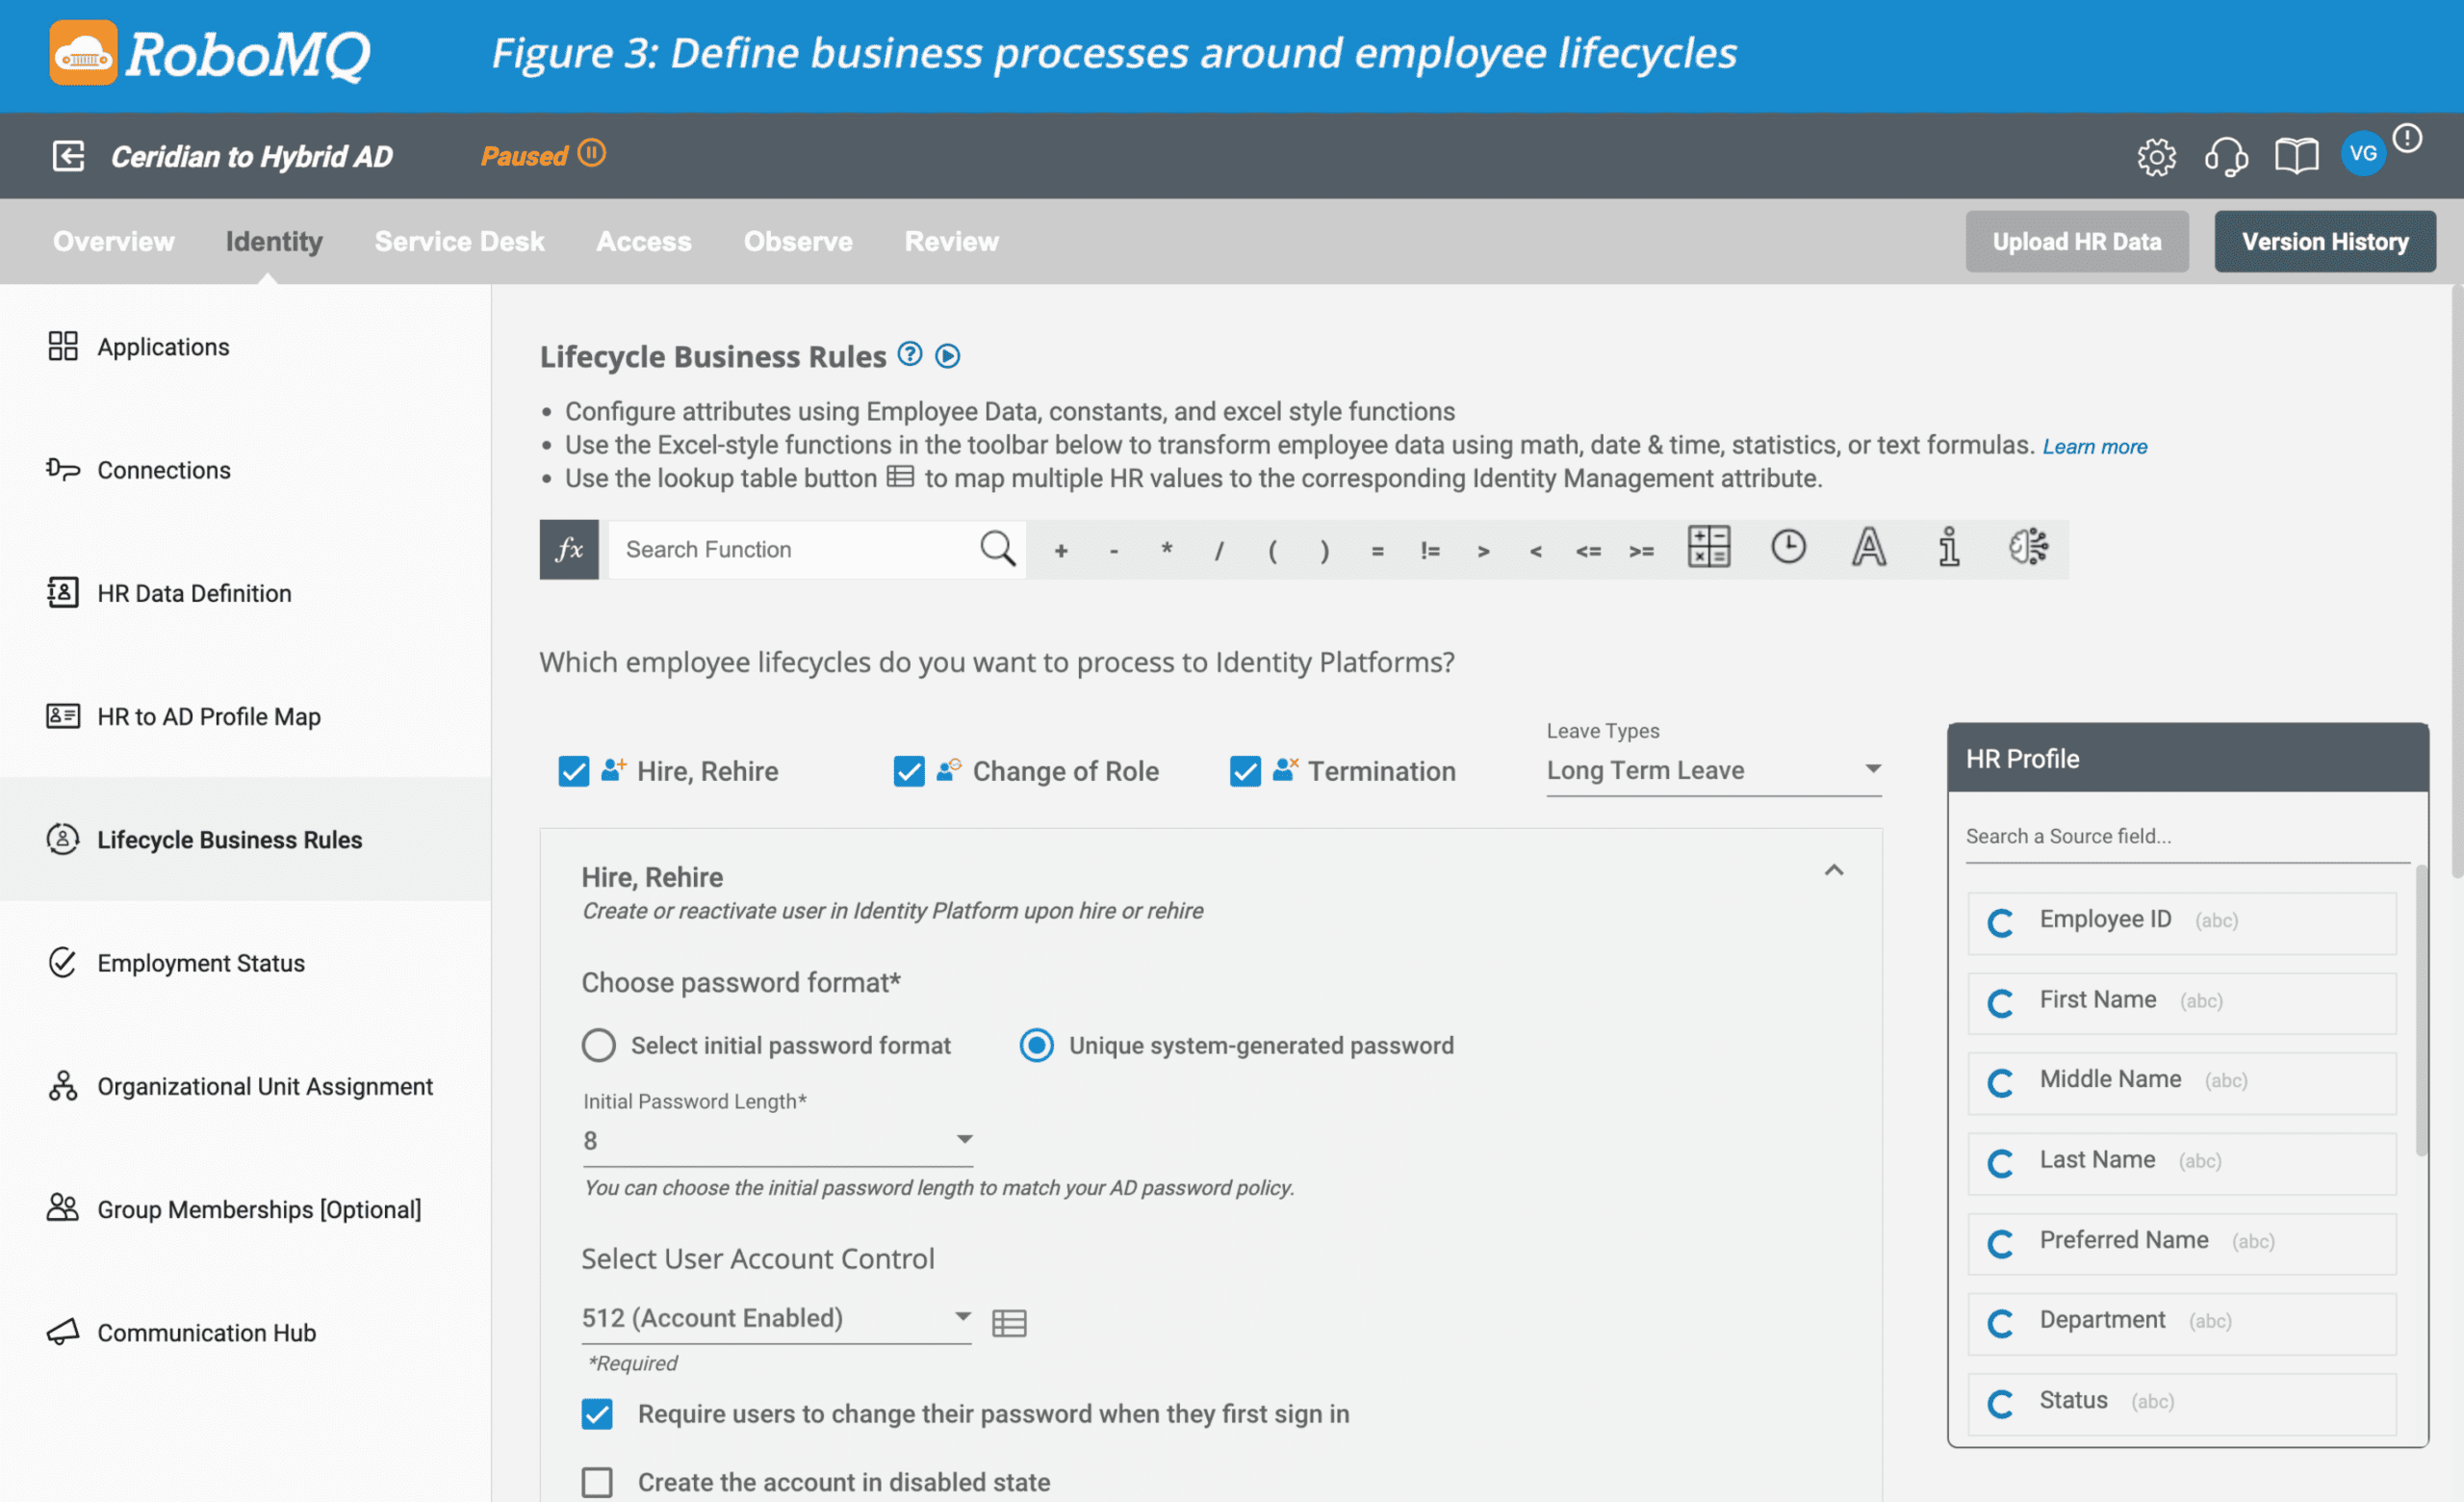The width and height of the screenshot is (2464, 1502).
Task: Open the settings gear in top bar
Action: pyautogui.click(x=2157, y=156)
